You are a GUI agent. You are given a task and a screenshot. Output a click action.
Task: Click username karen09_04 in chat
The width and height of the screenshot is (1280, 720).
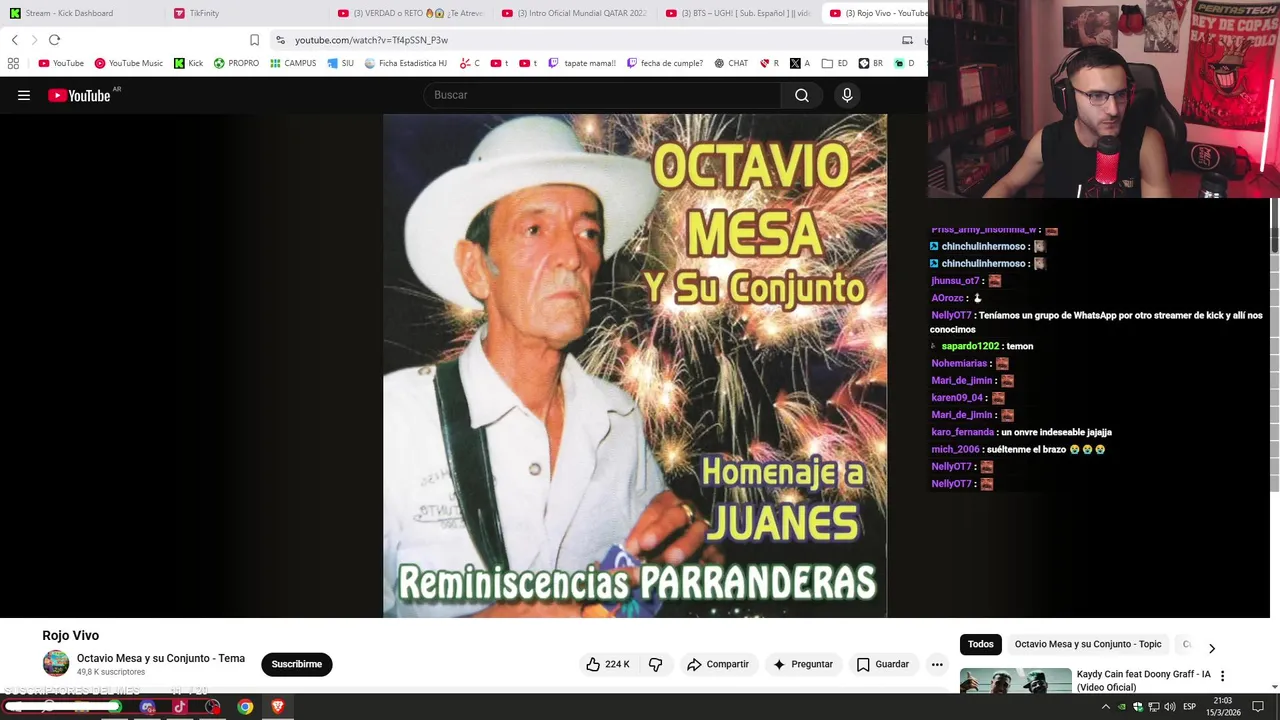click(x=957, y=397)
